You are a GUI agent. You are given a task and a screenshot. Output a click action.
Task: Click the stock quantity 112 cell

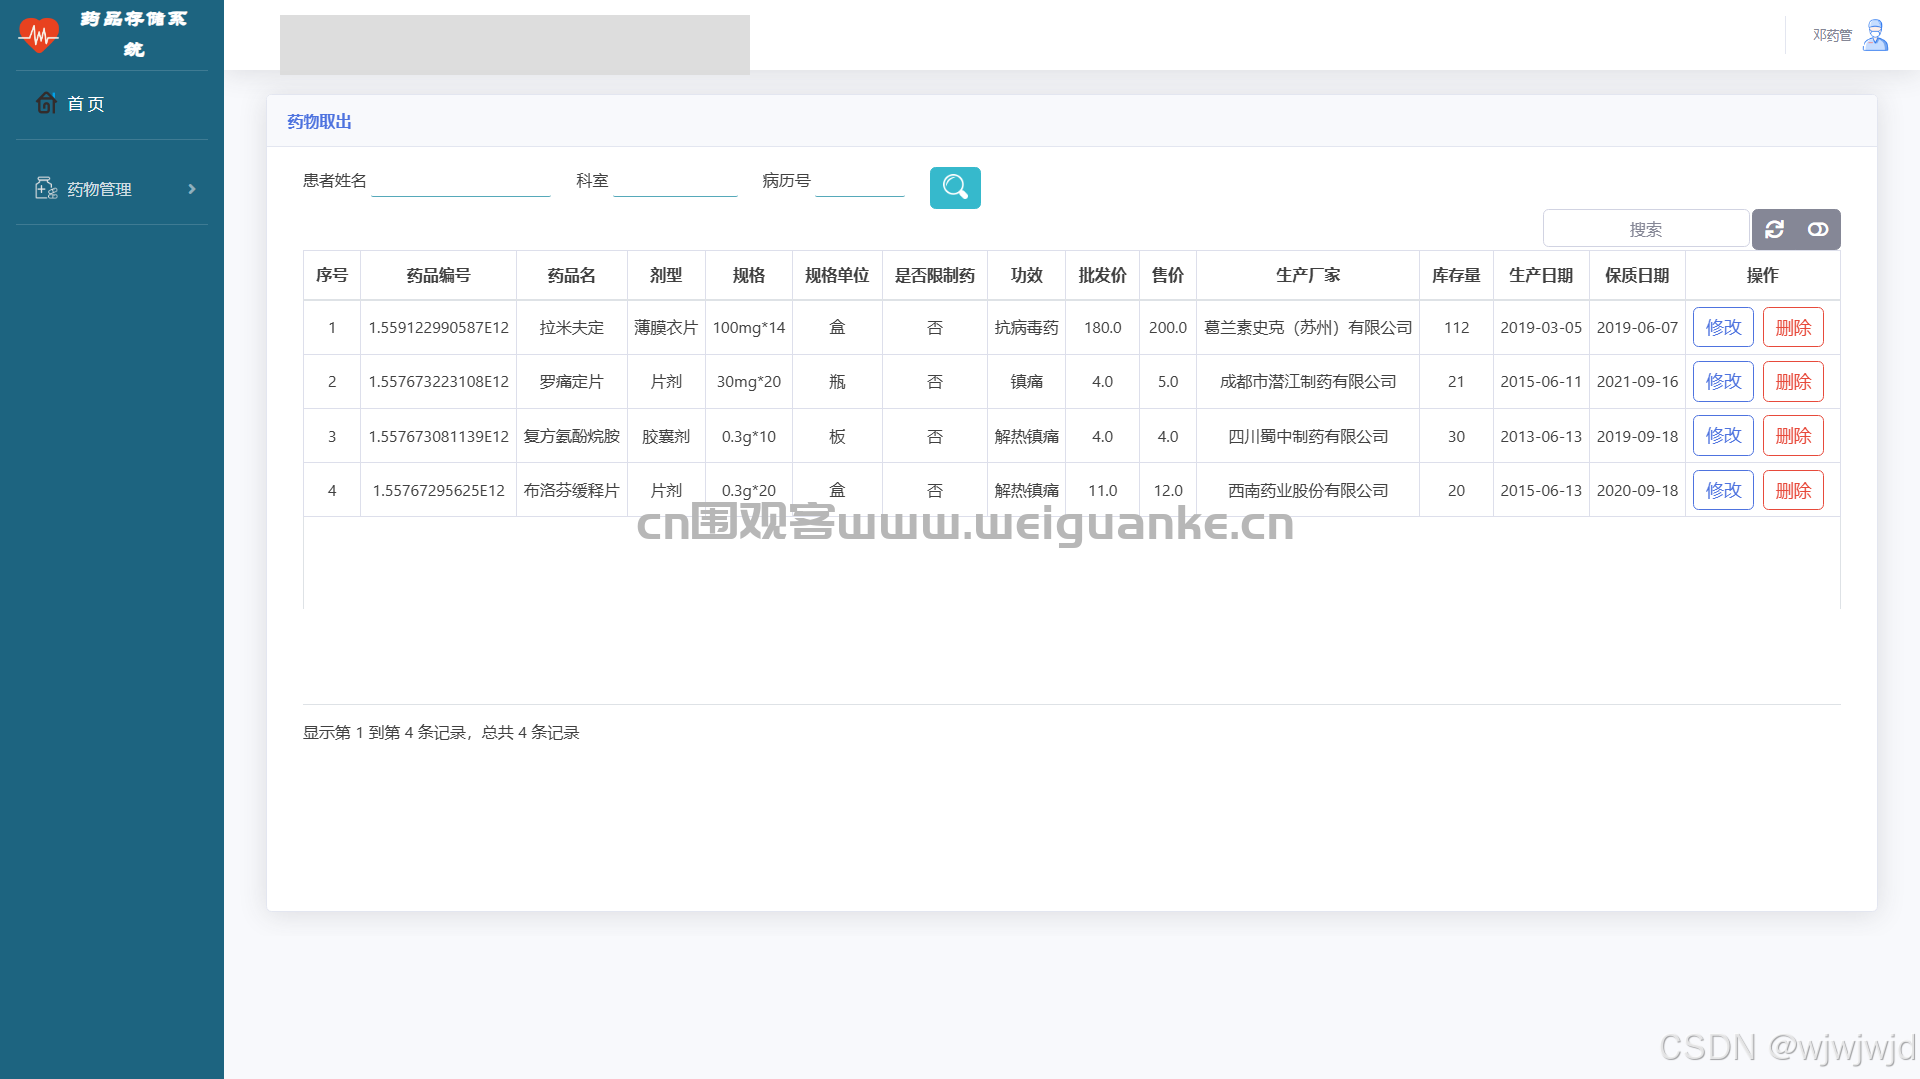[x=1456, y=328]
